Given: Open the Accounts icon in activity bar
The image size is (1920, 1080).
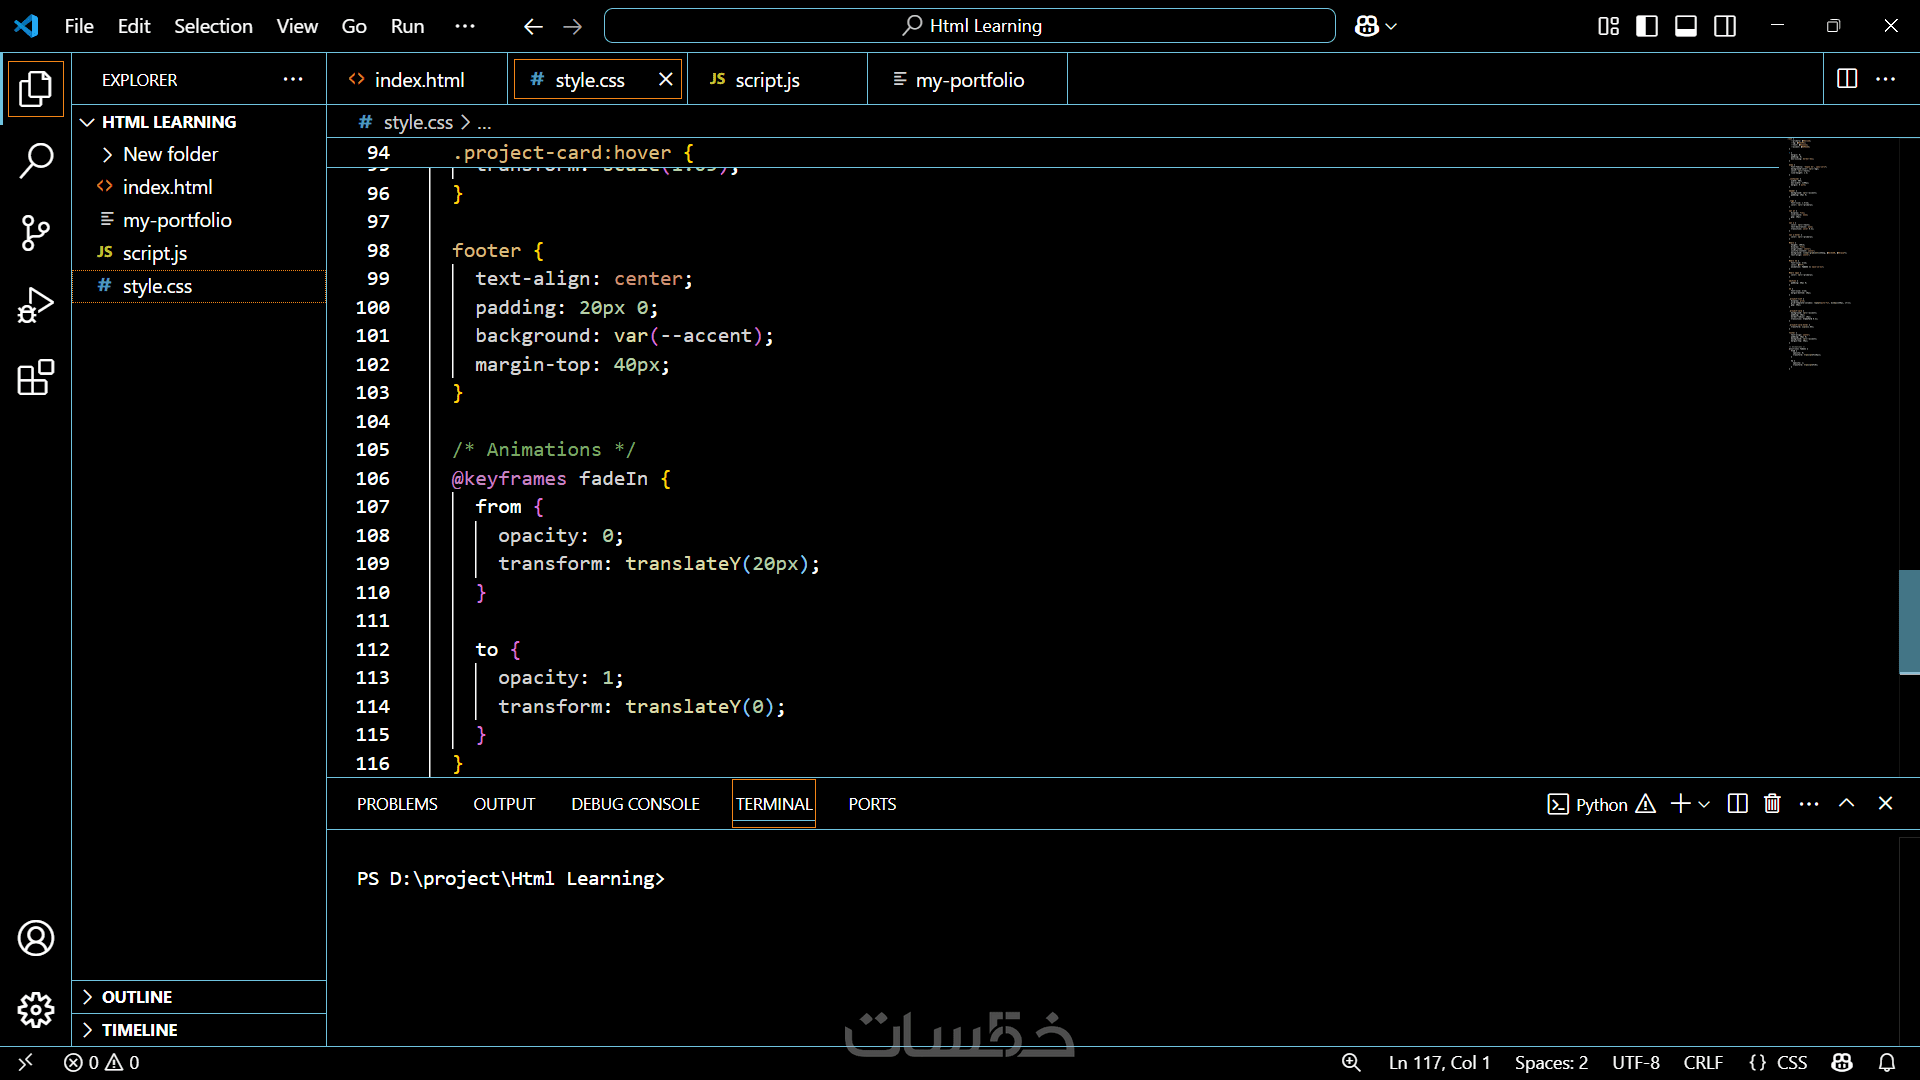Looking at the screenshot, I should (36, 938).
